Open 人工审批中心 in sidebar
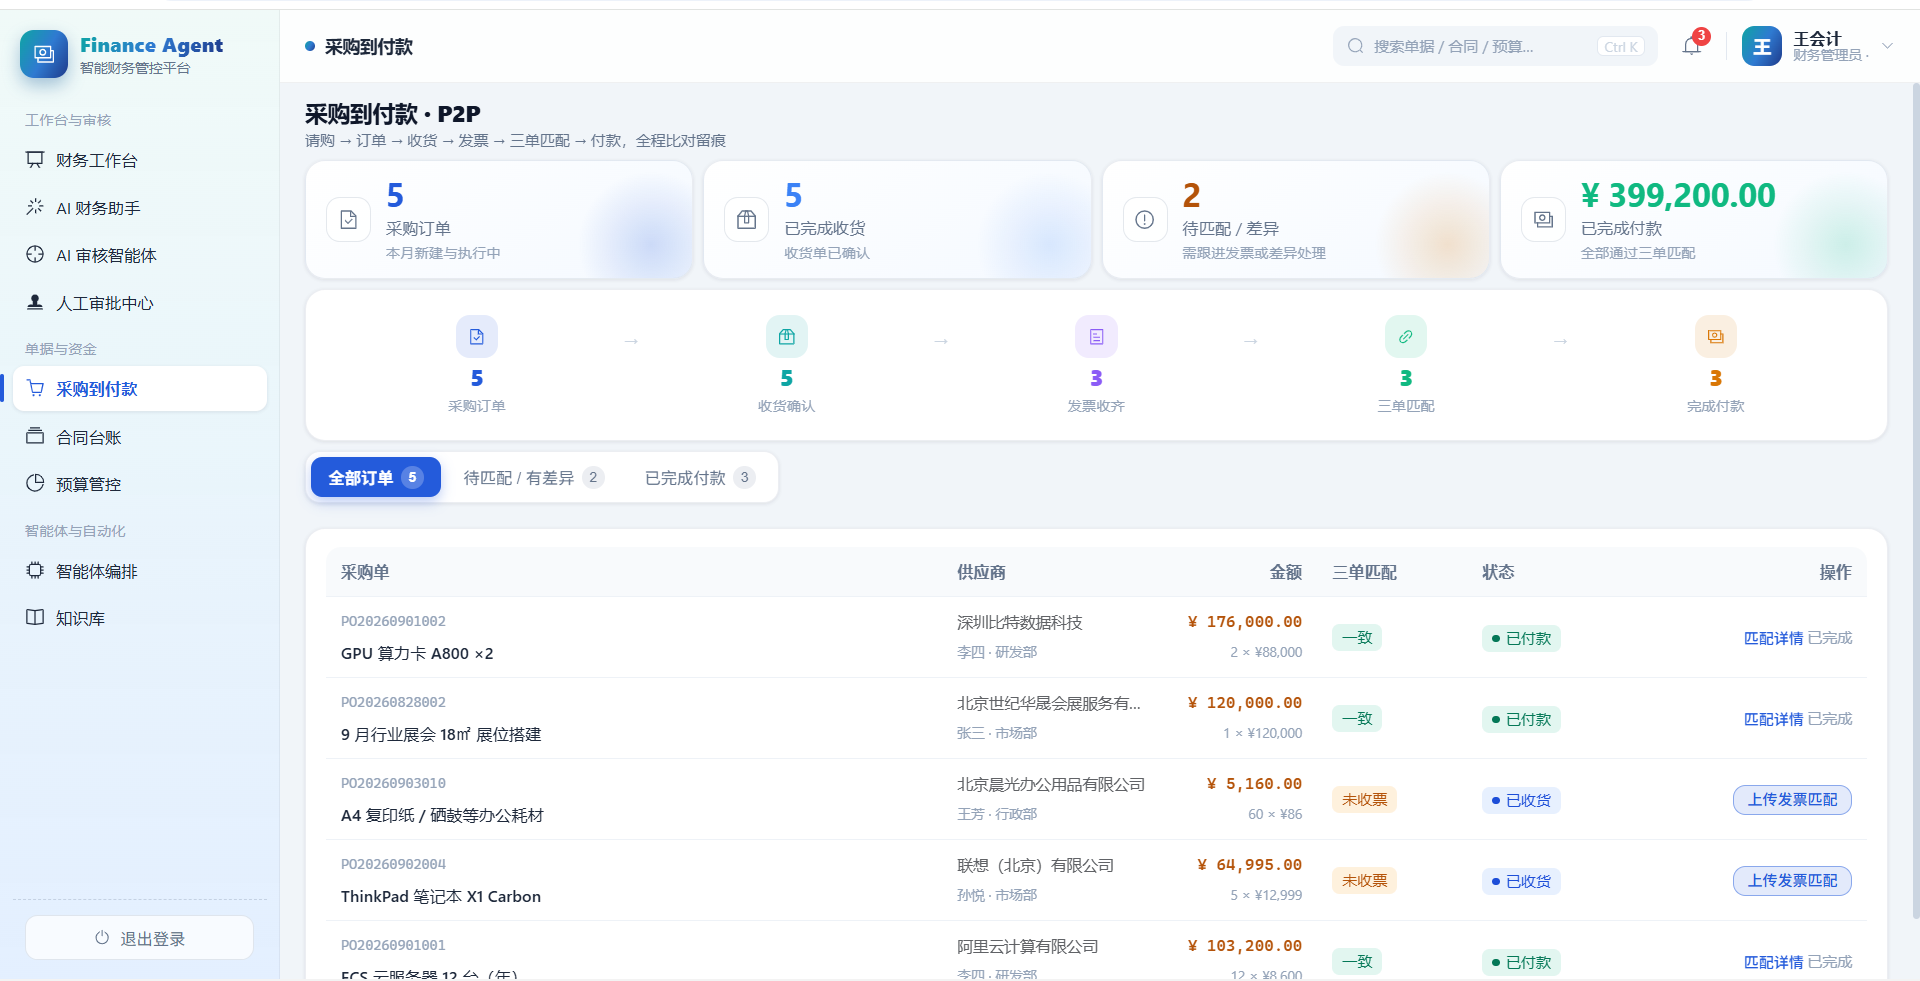Viewport: 1920px width, 981px height. (x=140, y=303)
